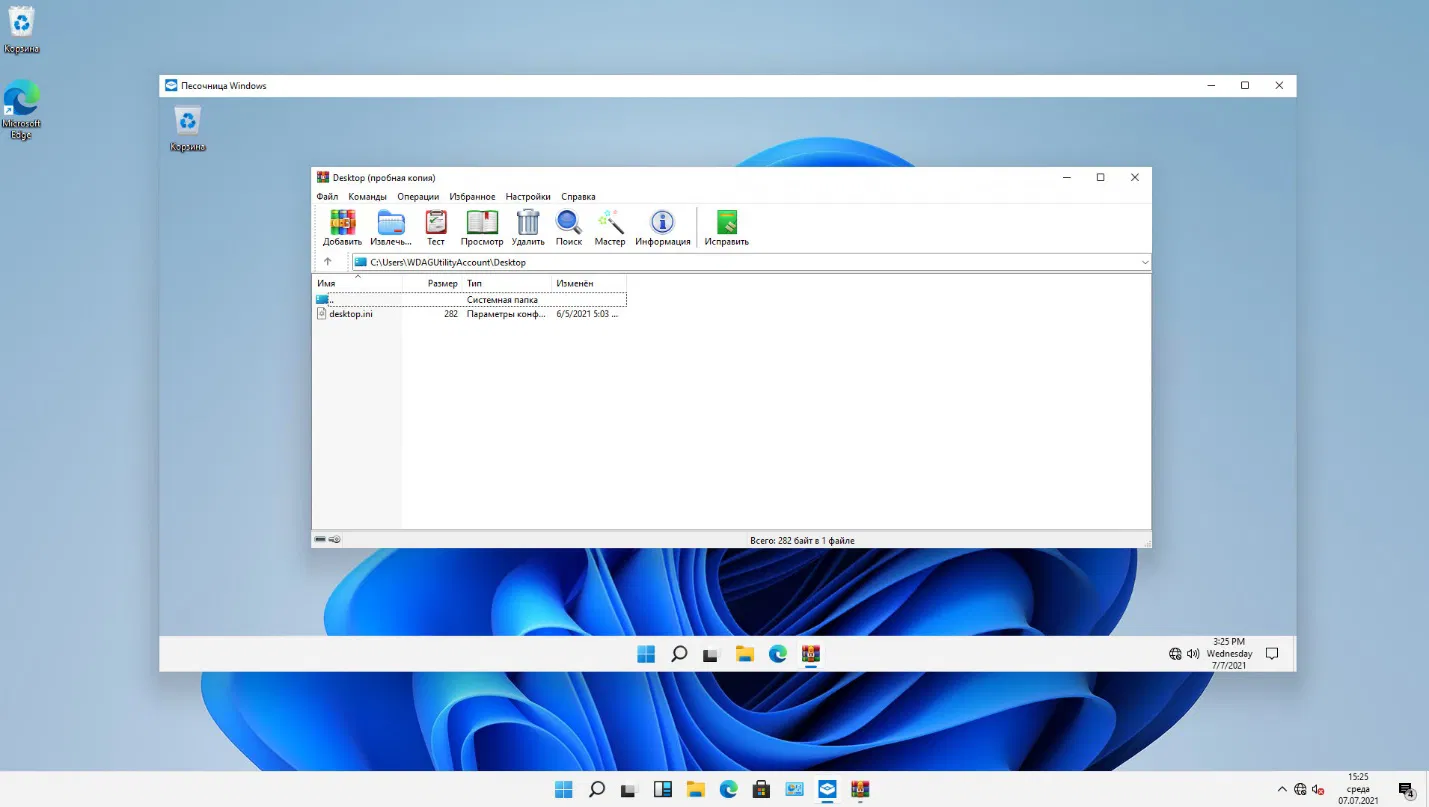Show the Информация (Info) panel
The height and width of the screenshot is (807, 1429).
[662, 227]
